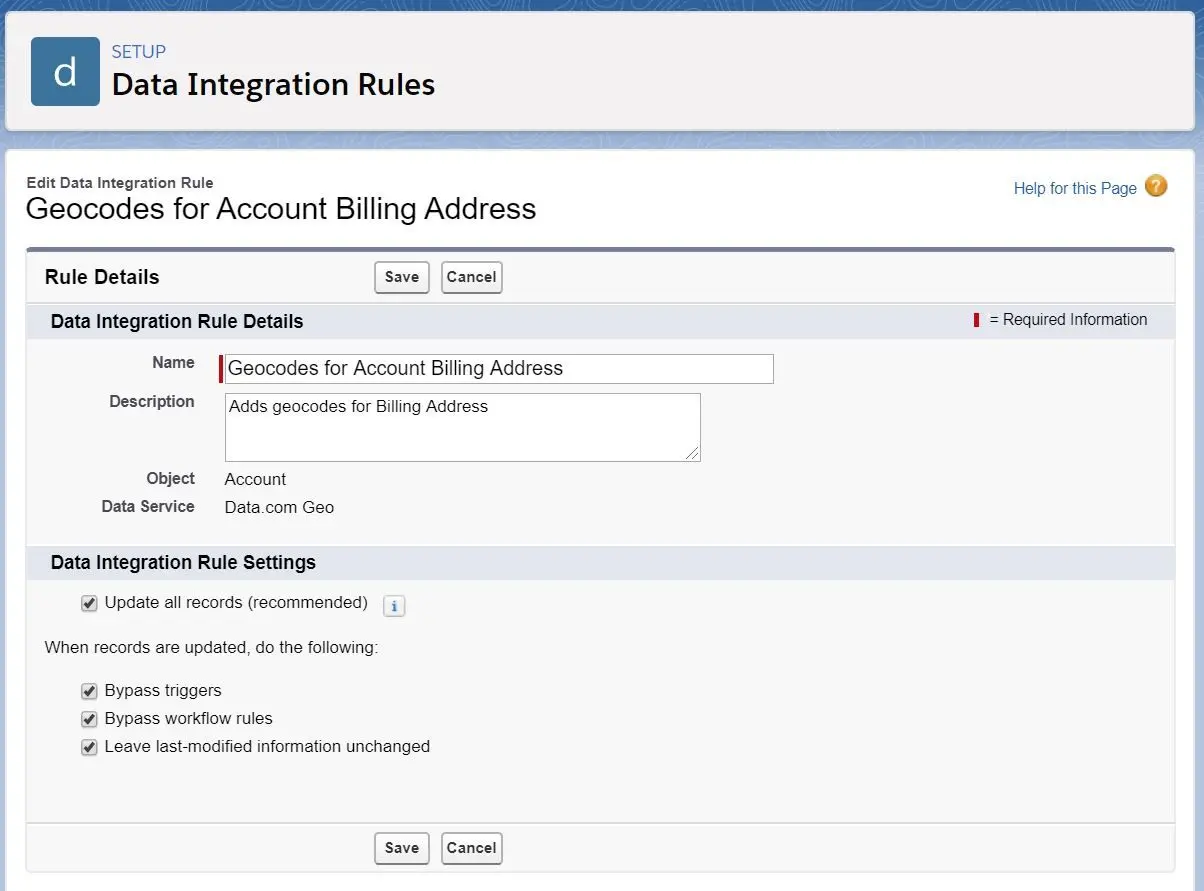
Task: Click the Bypass workflow rules label
Action: (x=189, y=719)
